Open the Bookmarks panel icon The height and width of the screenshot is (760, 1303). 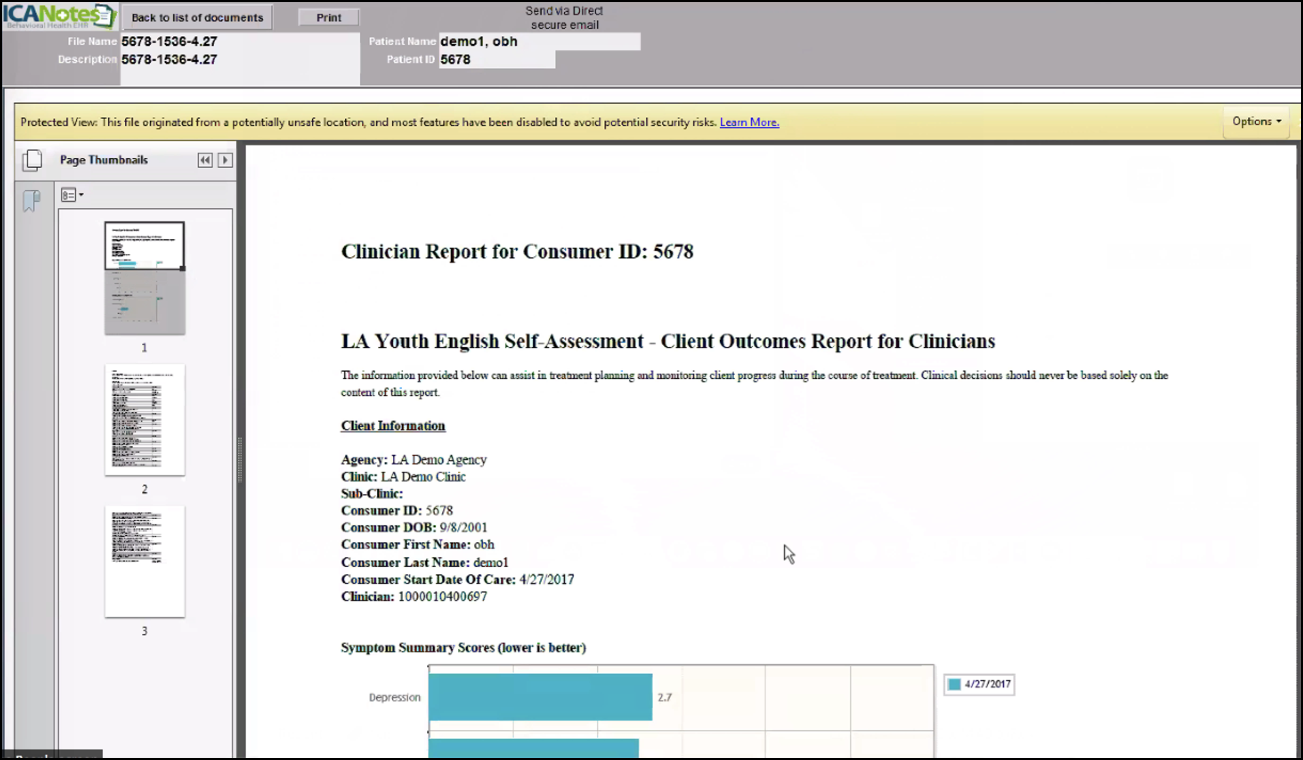pos(32,201)
